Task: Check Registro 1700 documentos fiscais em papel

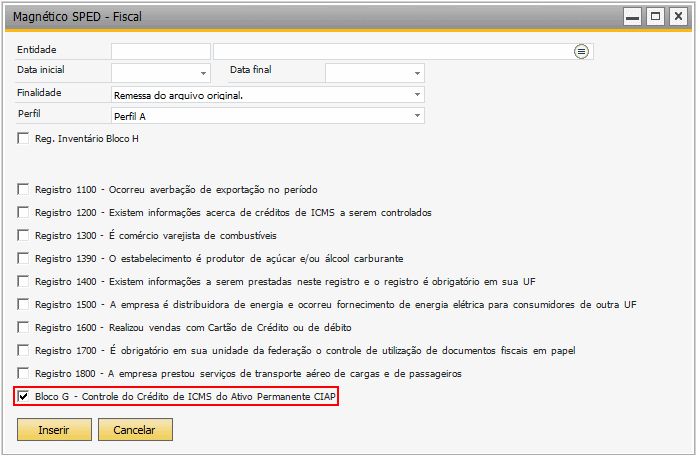Action: [23, 350]
